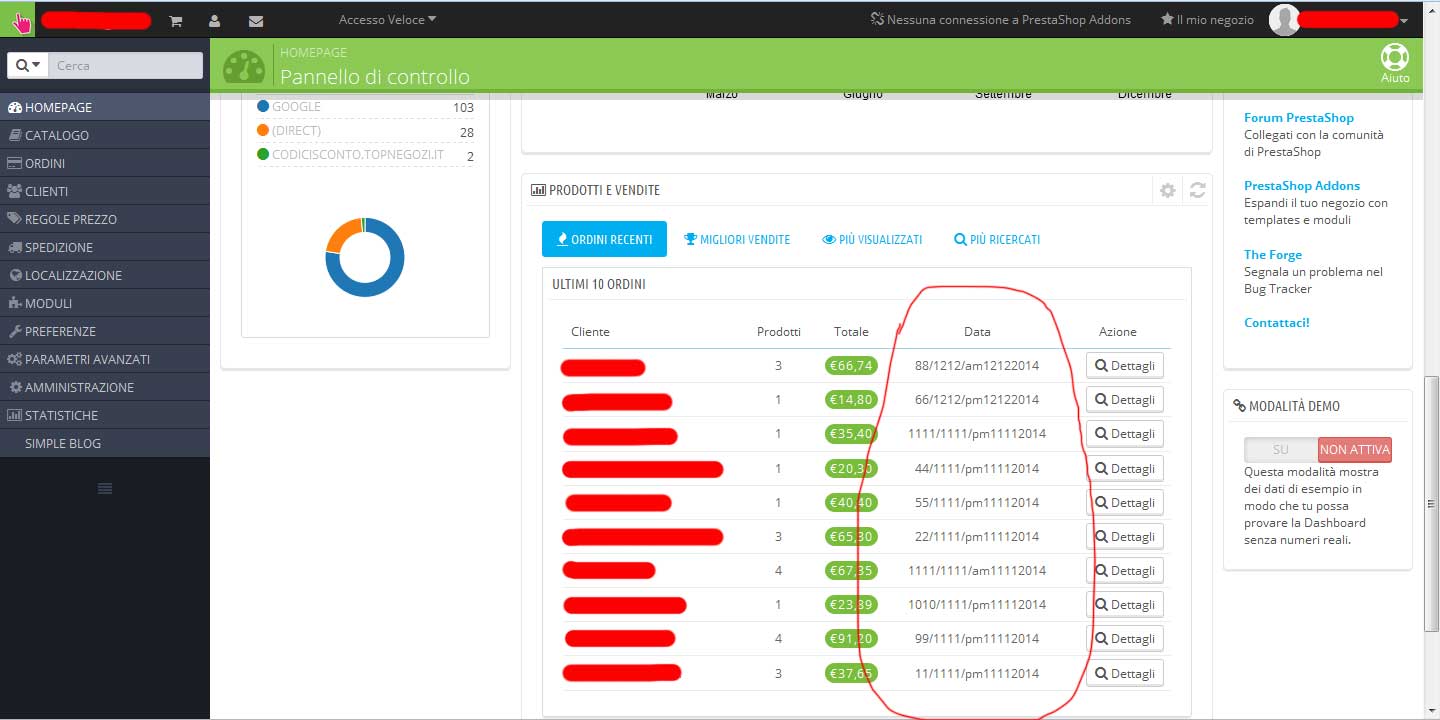Click the NON ATTIVA demo mode option
This screenshot has width=1440, height=720.
(x=1355, y=450)
